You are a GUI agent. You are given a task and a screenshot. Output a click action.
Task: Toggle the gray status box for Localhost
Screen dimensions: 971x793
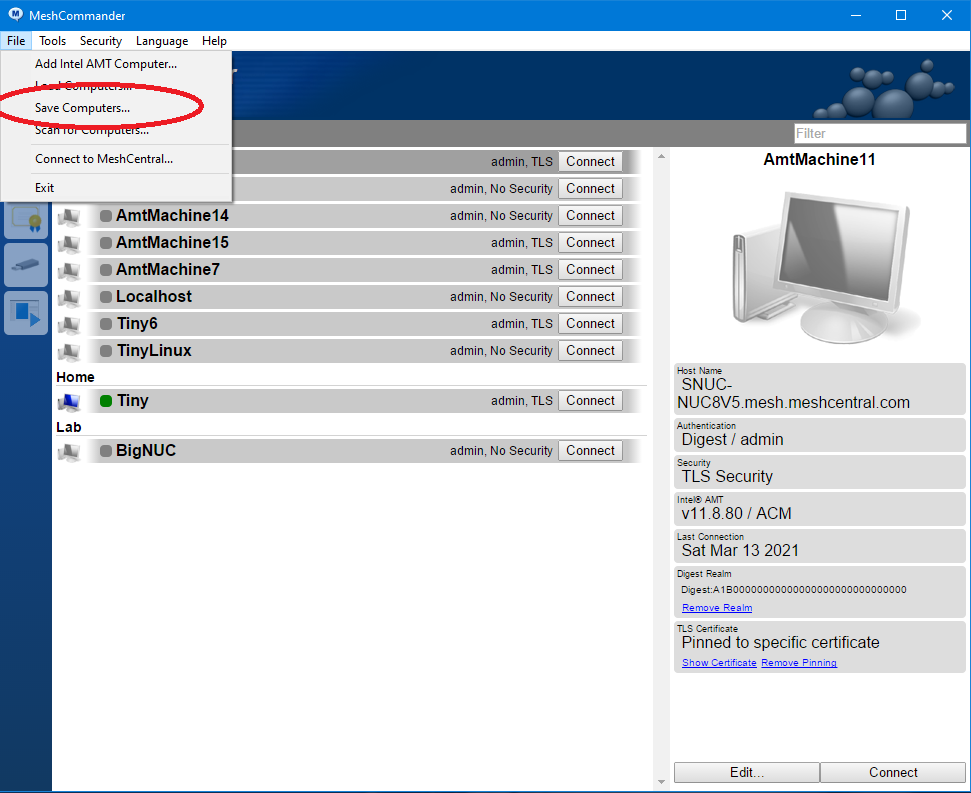point(106,297)
